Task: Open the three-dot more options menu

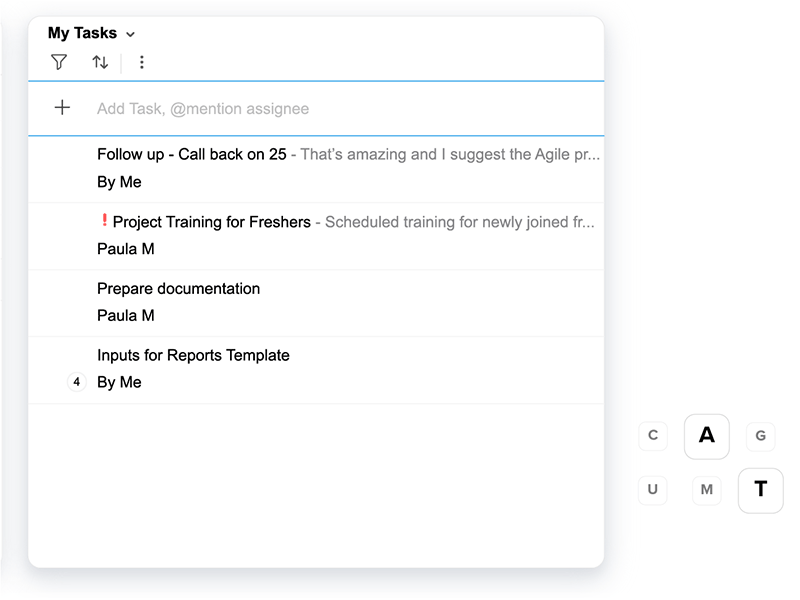Action: pos(142,62)
